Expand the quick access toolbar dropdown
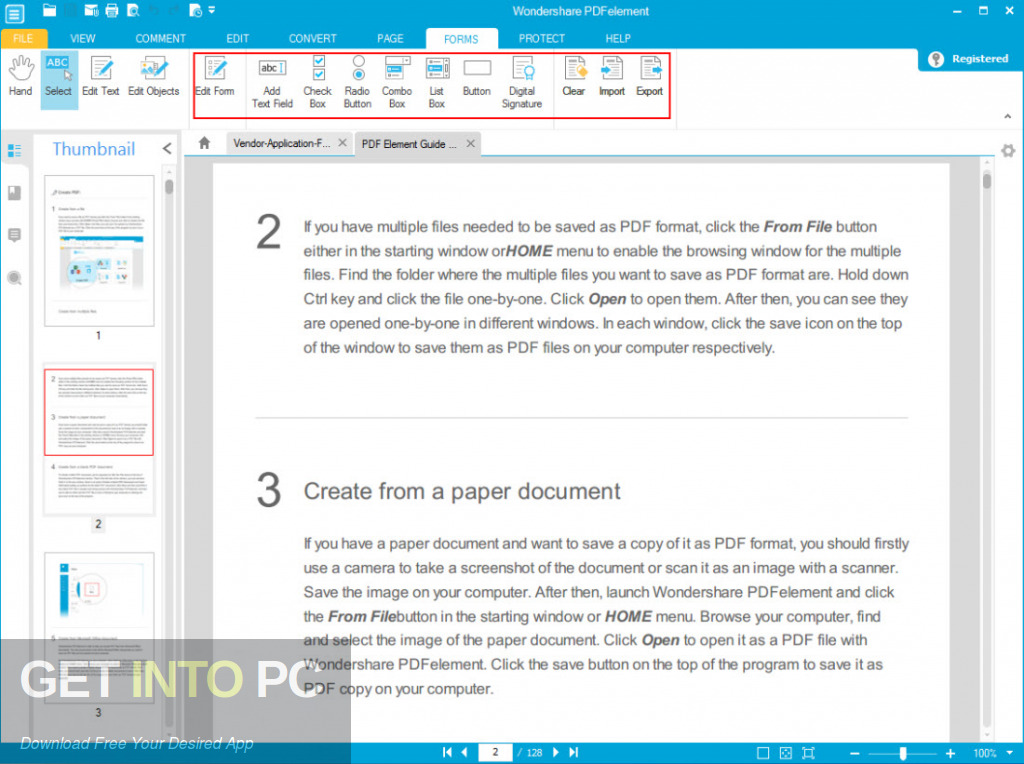Screen dimensions: 1024x764 (x=212, y=10)
